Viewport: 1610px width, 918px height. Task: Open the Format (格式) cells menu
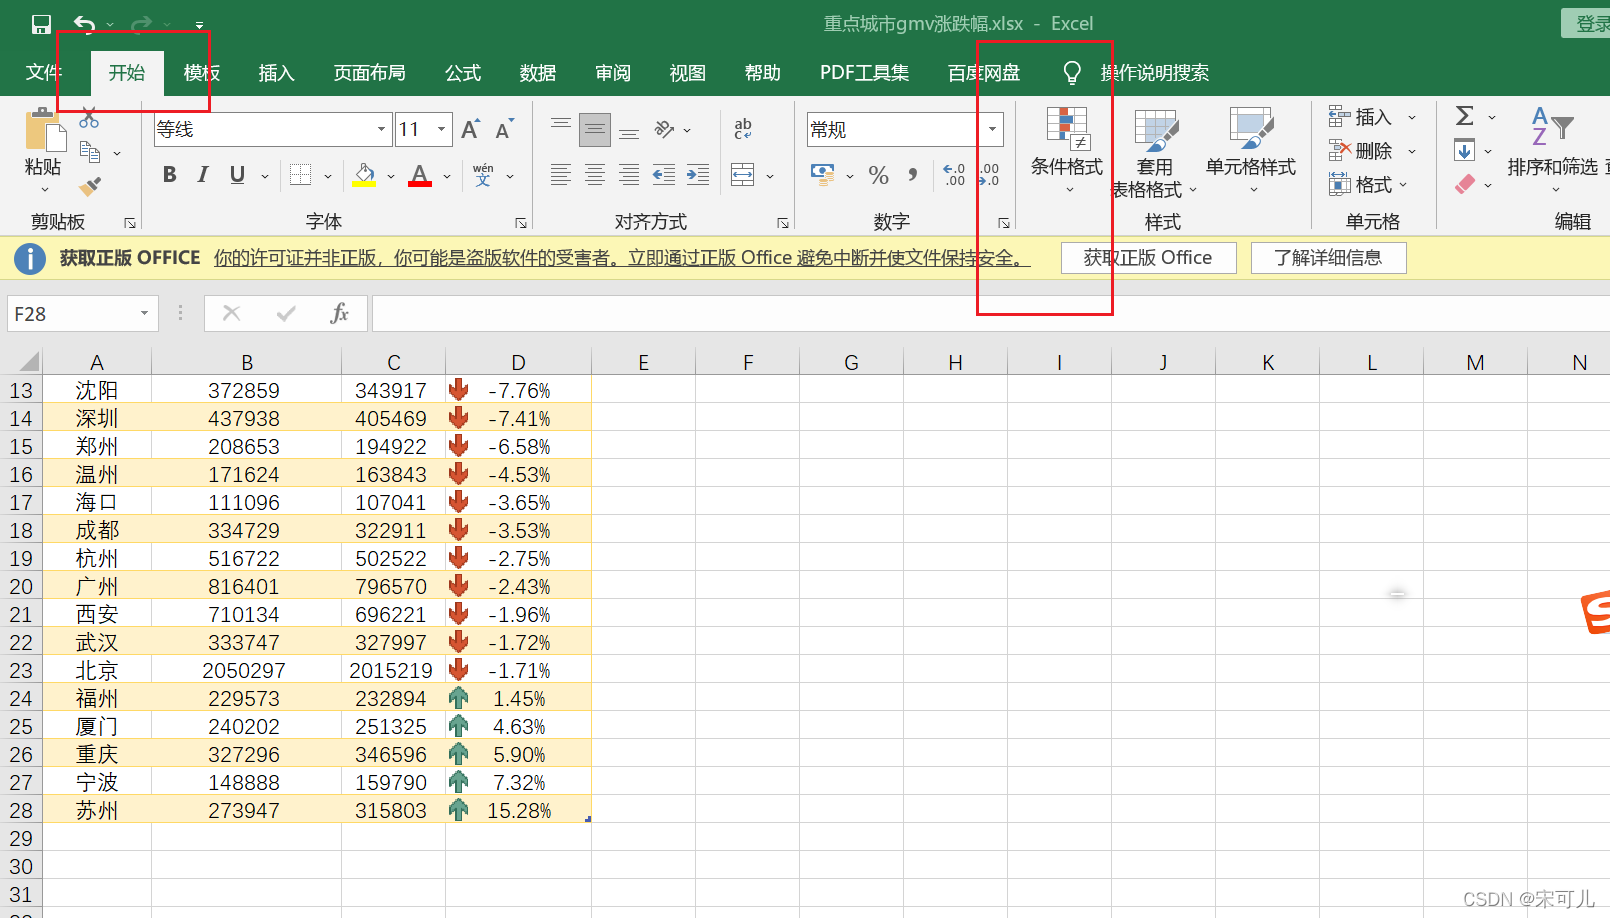[x=1369, y=184]
